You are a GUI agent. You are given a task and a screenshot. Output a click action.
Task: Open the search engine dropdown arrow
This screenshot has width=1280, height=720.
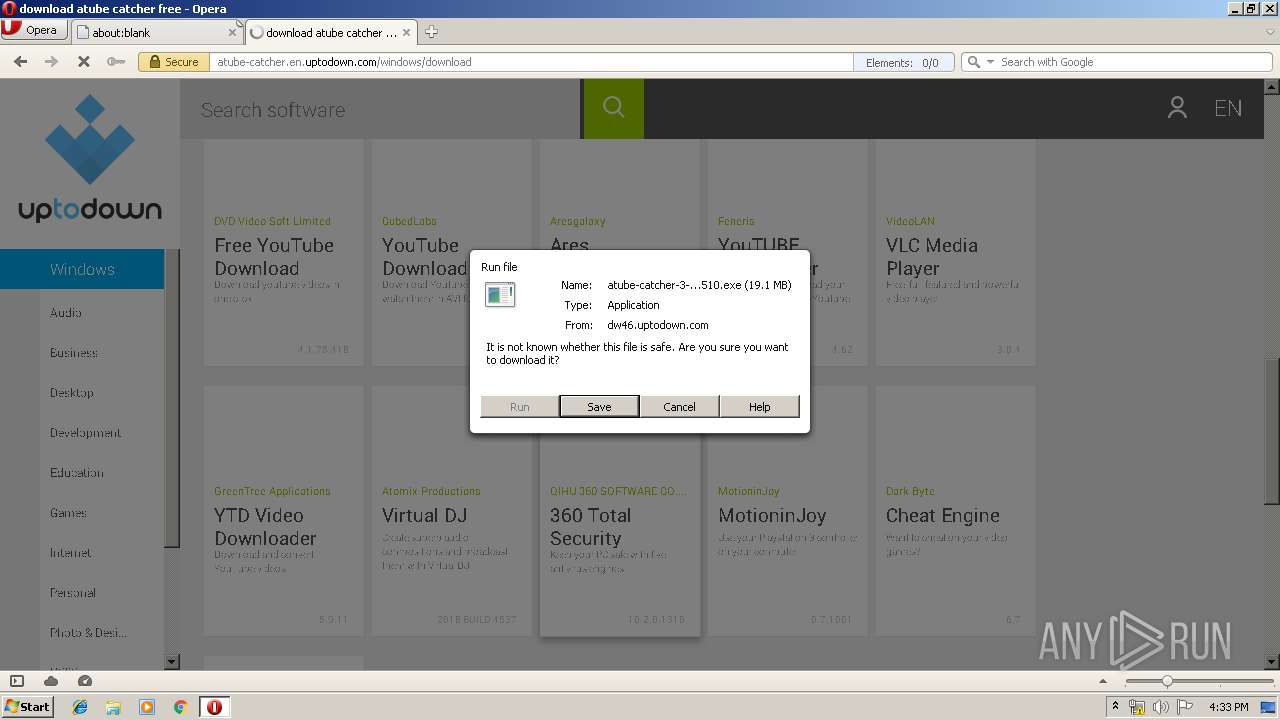990,62
